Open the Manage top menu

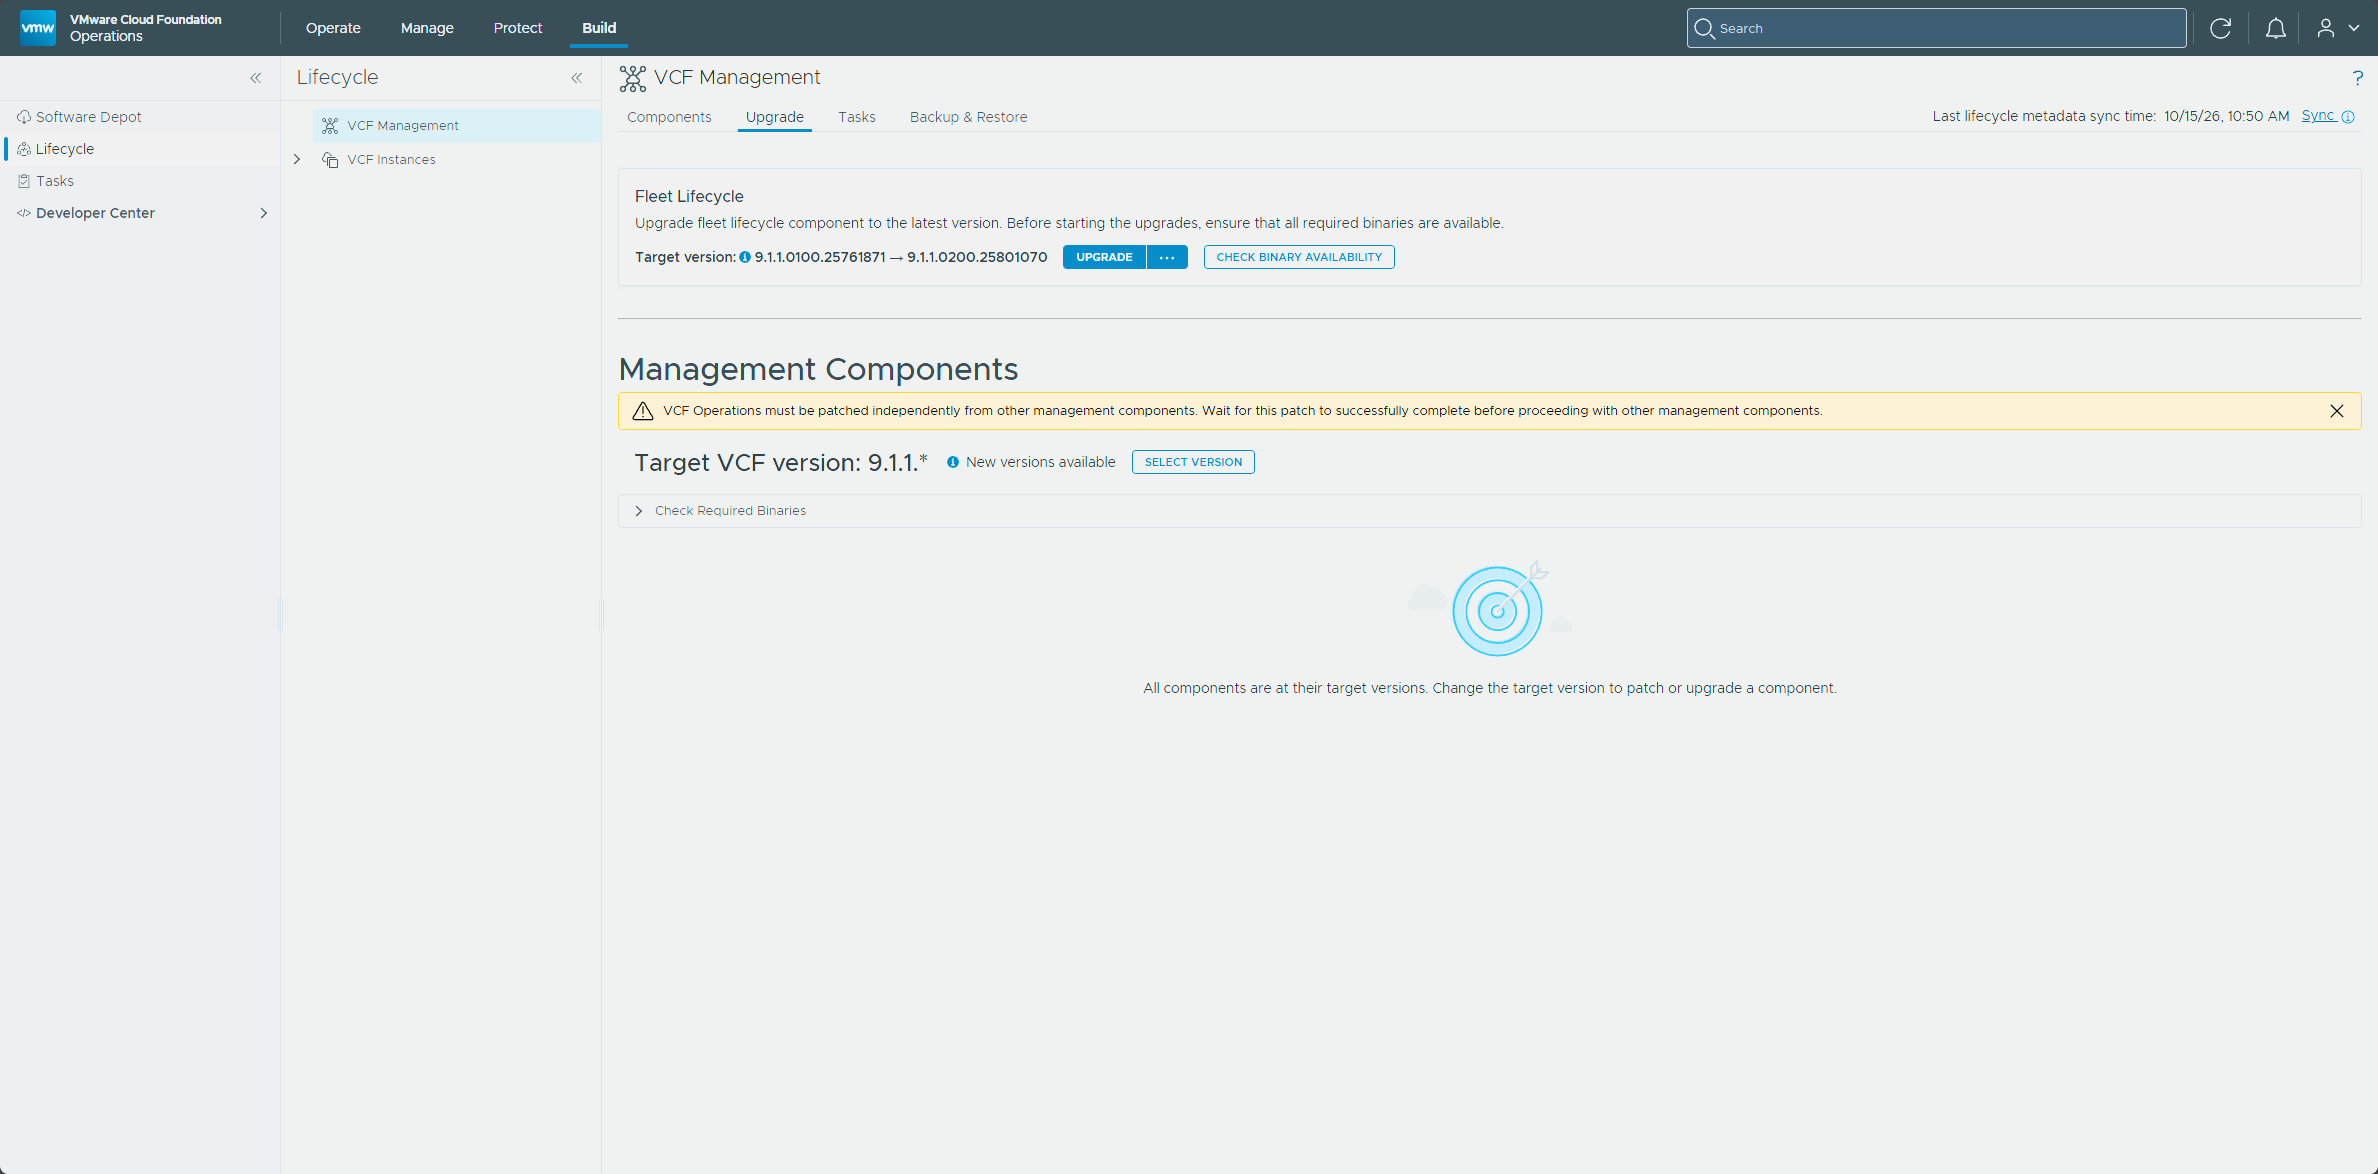(427, 28)
